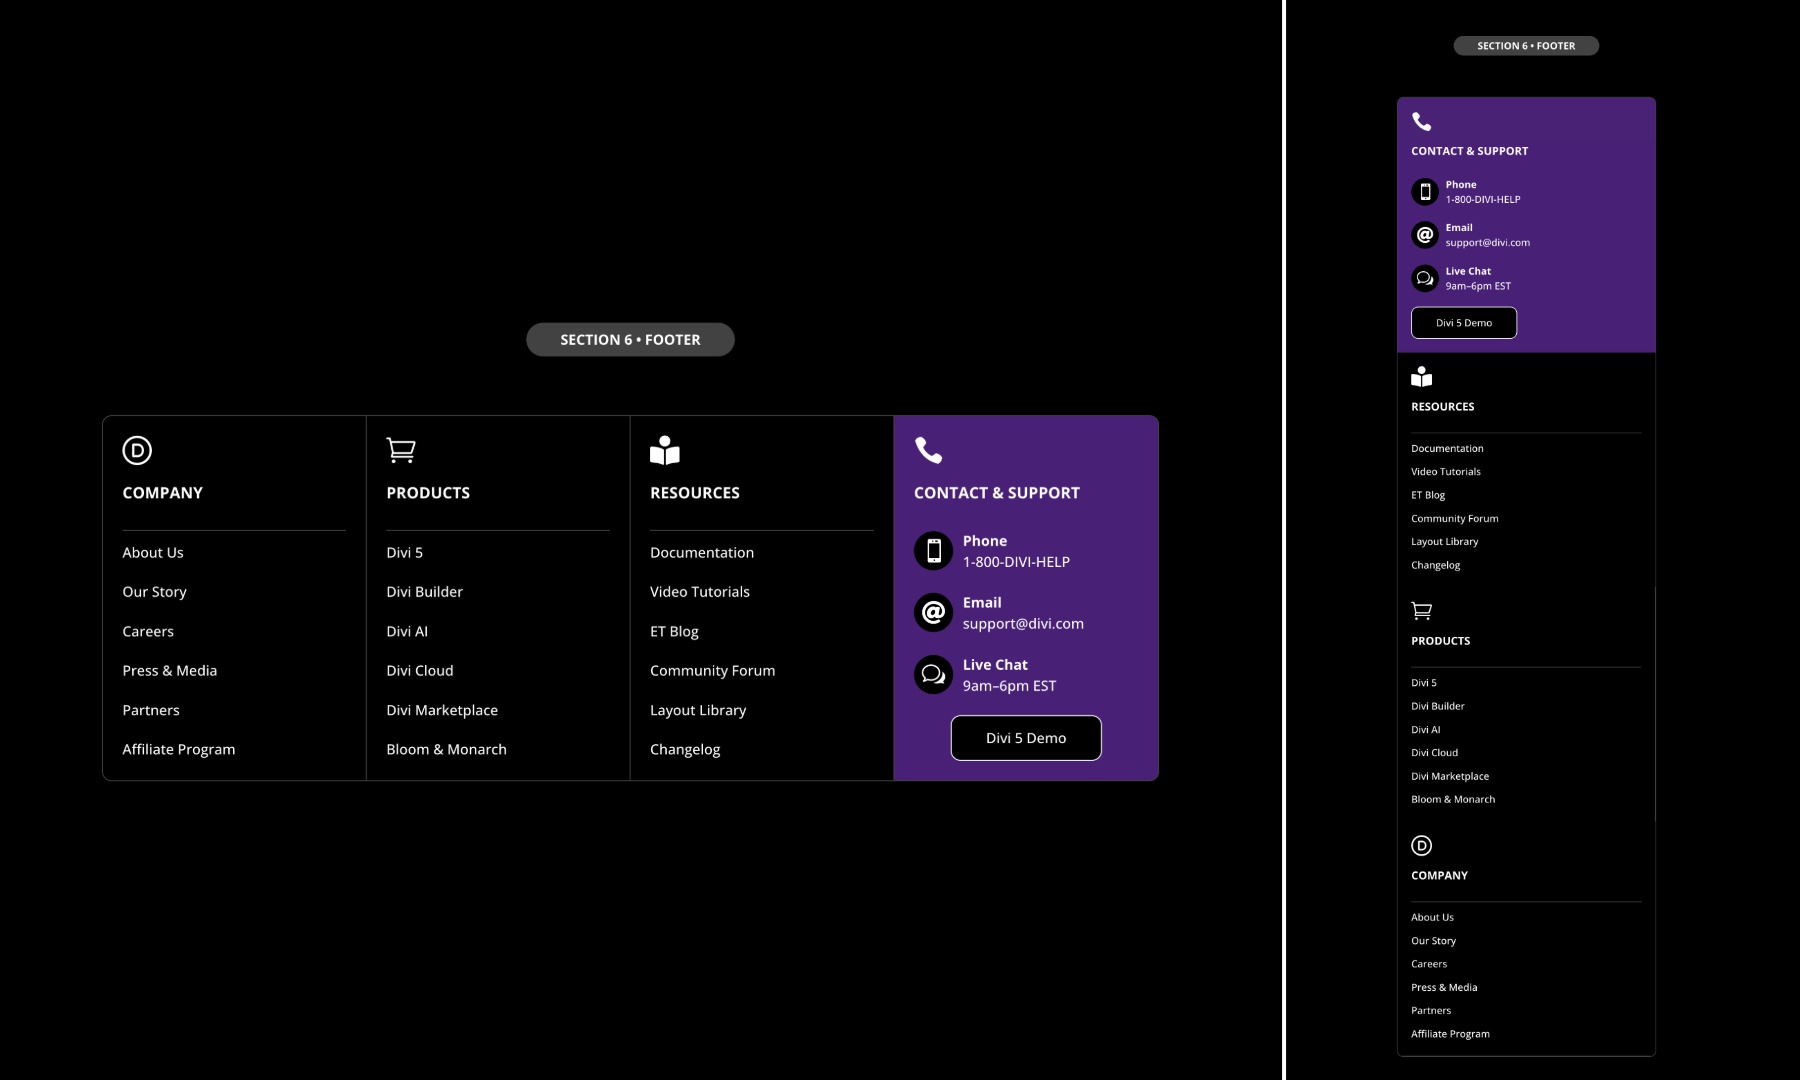The image size is (1800, 1080).
Task: Click the RESOURCES heading in desktop footer
Action: [x=695, y=493]
